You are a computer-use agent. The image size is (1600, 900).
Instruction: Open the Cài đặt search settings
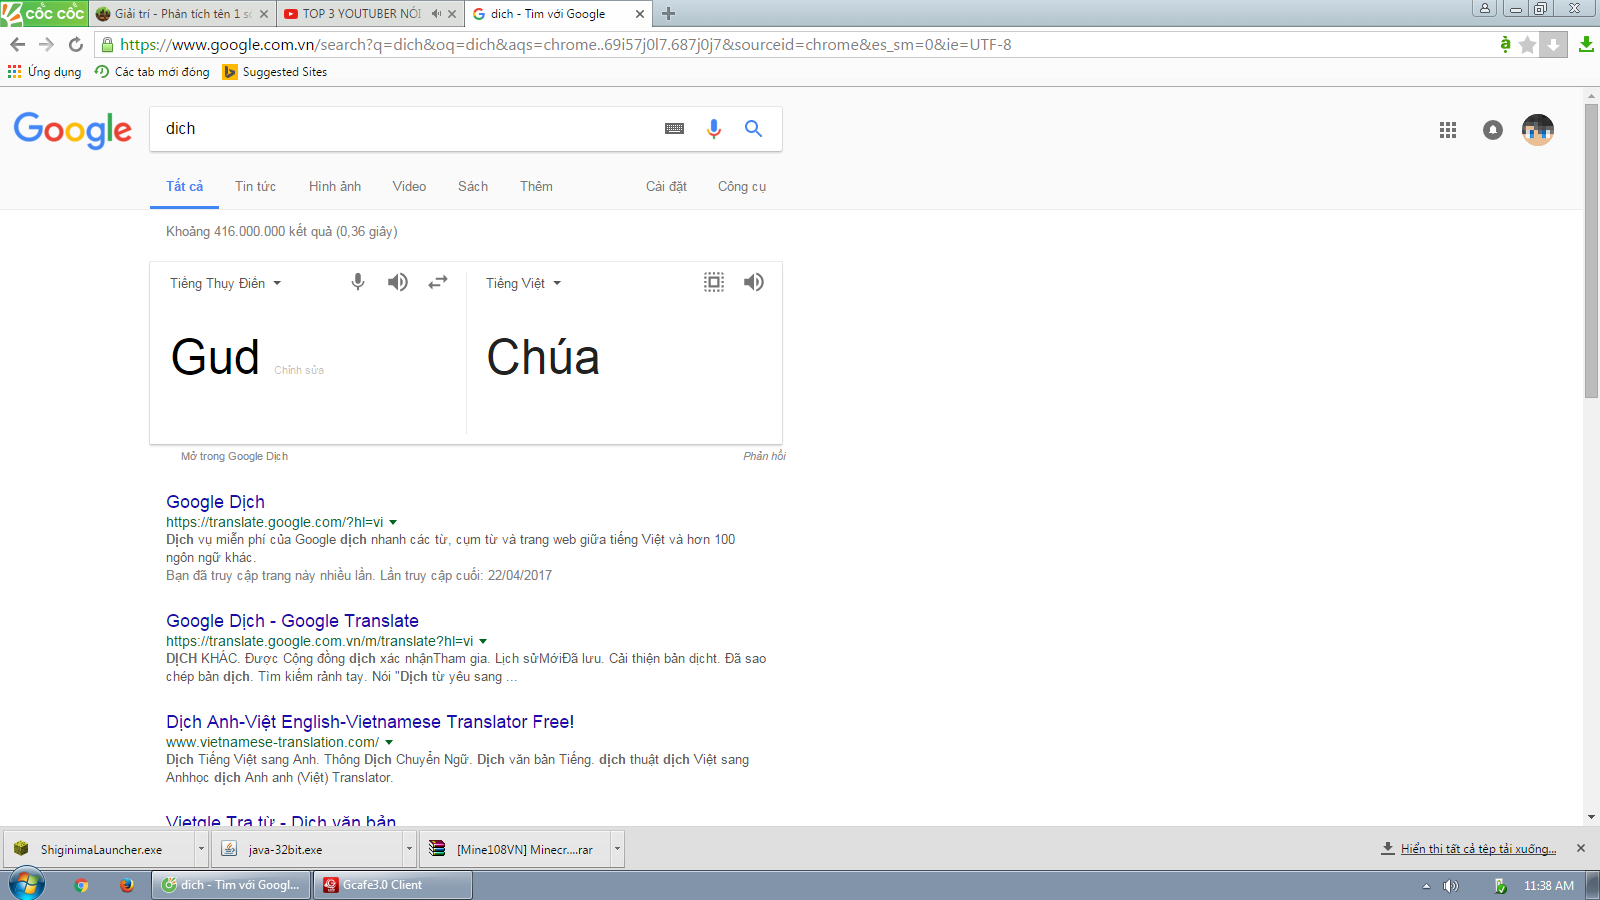[666, 186]
